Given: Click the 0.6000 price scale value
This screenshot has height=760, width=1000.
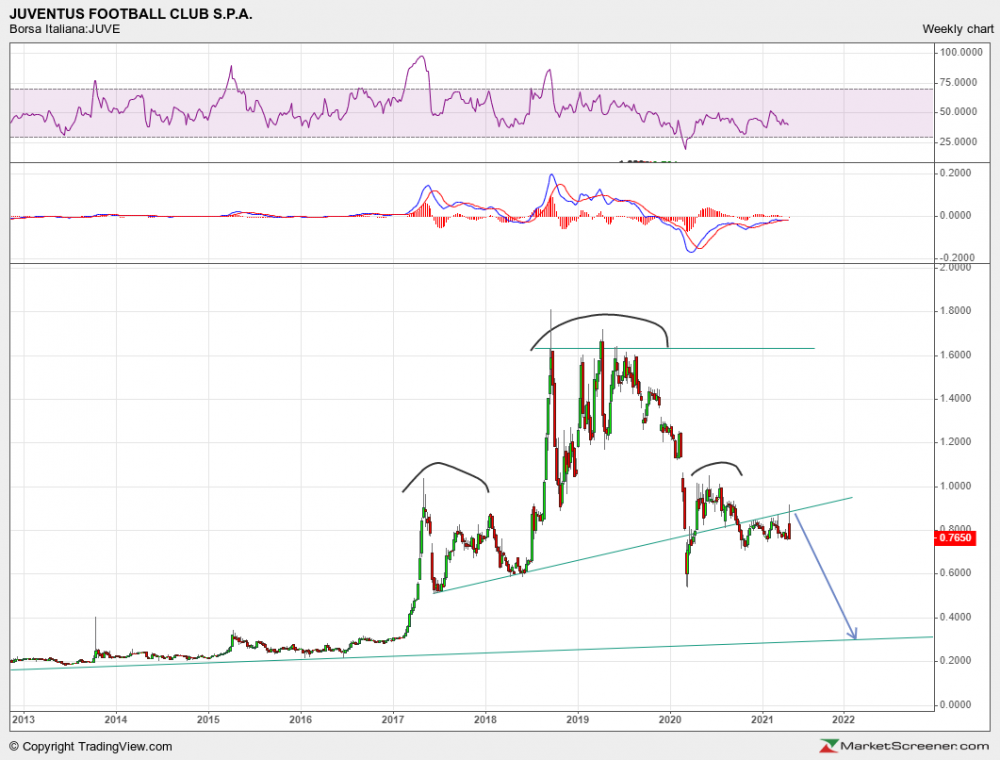Looking at the screenshot, I should 956,573.
